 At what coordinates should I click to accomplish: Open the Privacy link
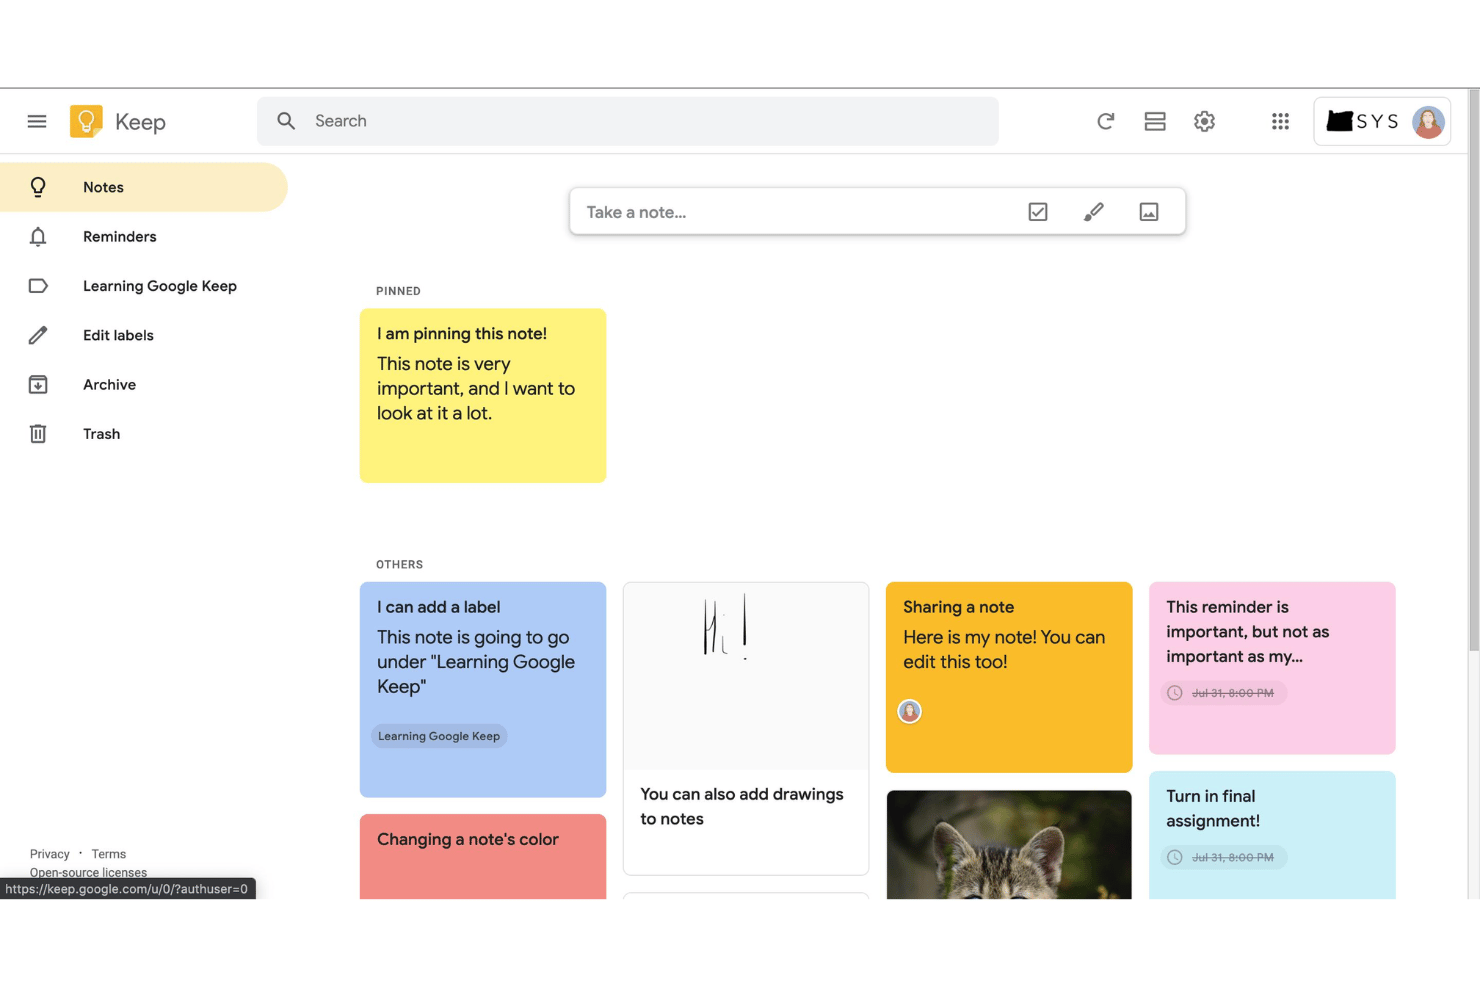pos(50,854)
